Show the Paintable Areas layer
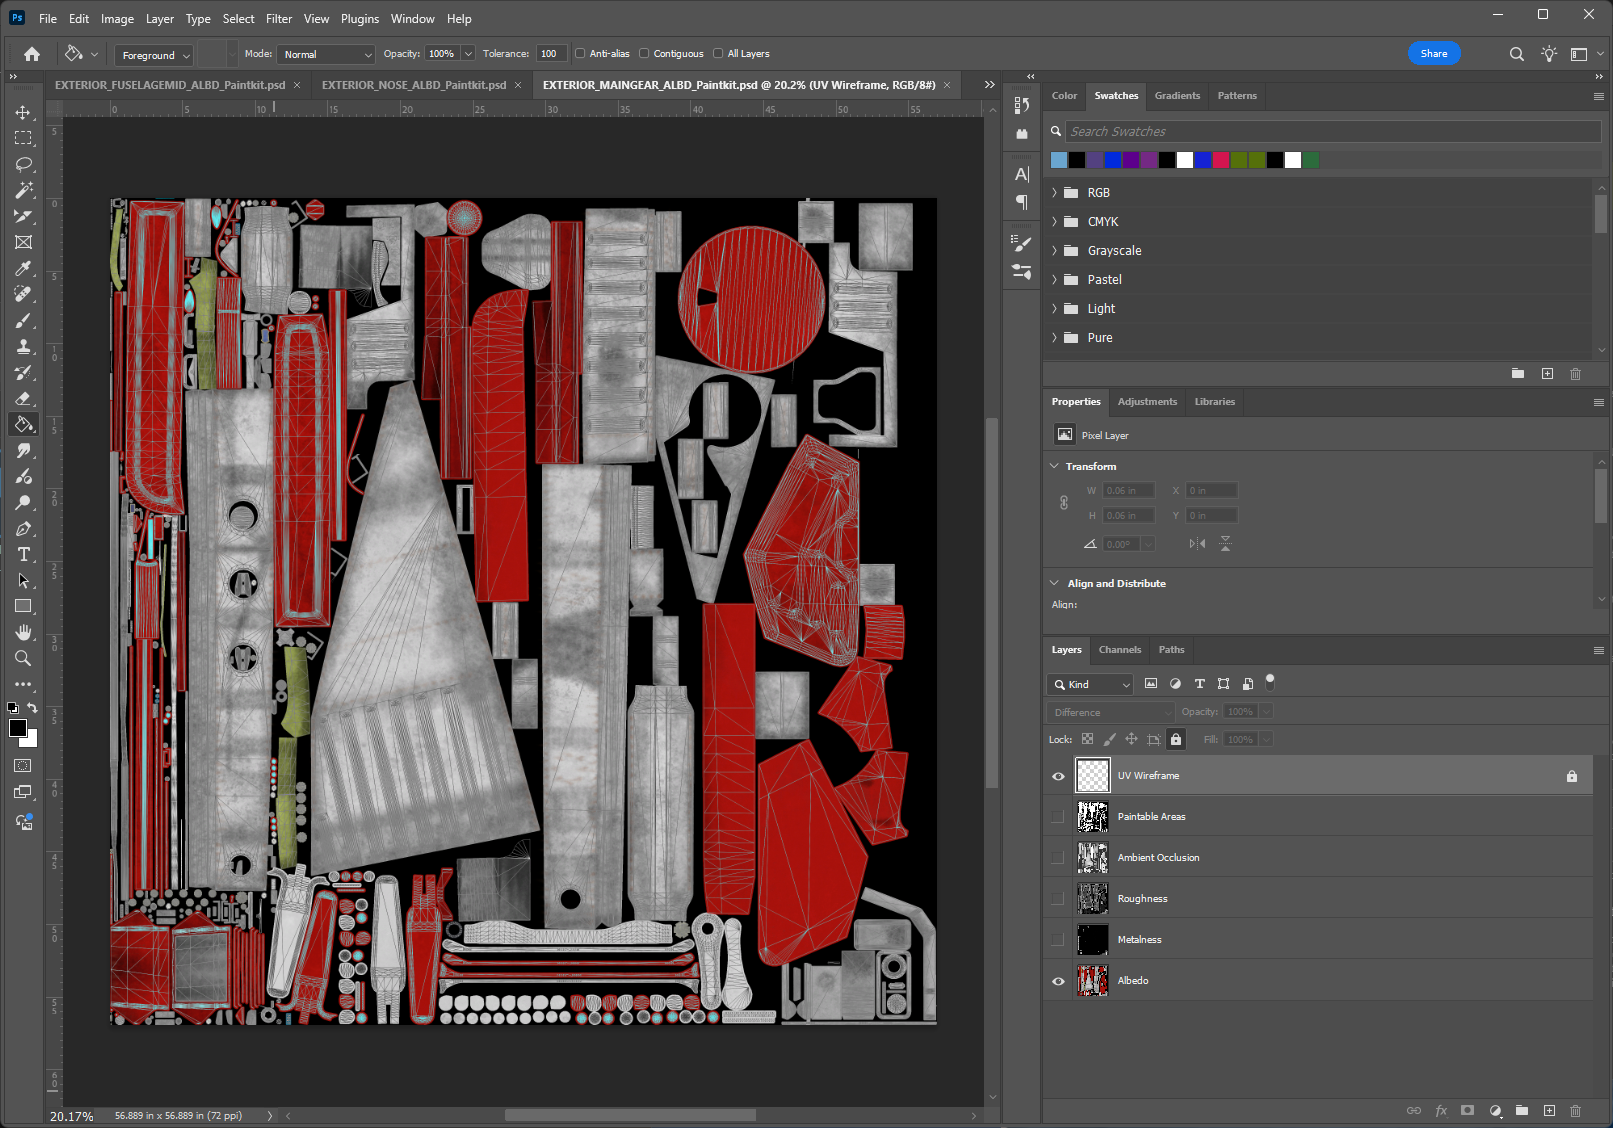1613x1128 pixels. [x=1058, y=817]
